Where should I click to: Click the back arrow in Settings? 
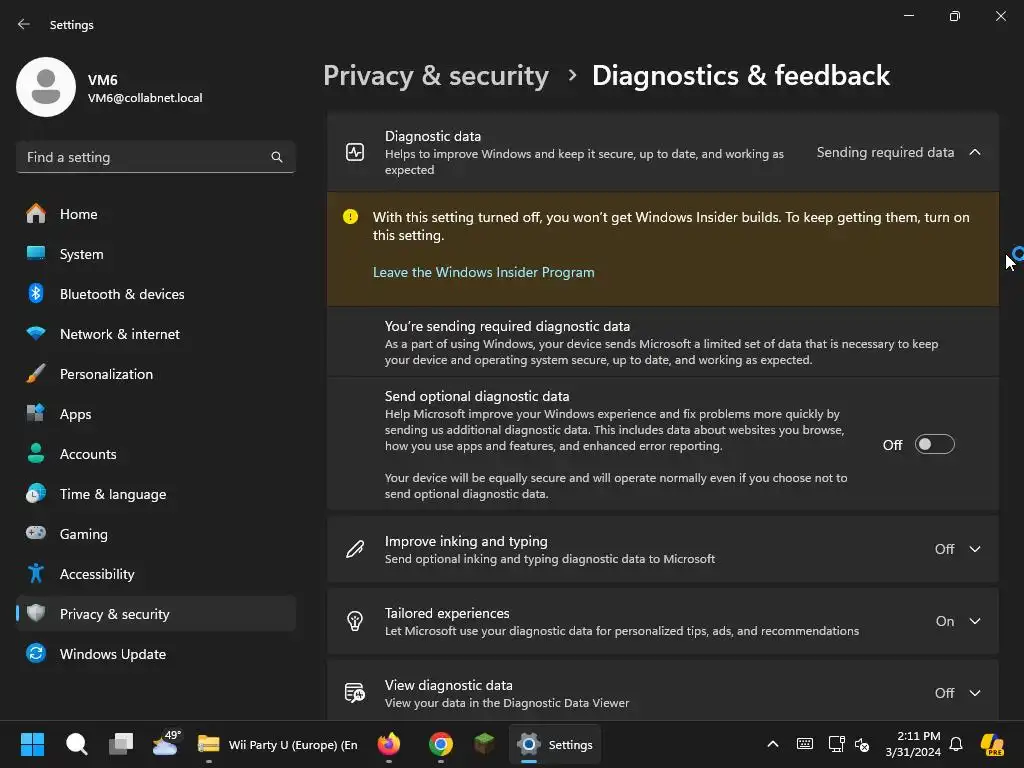coord(24,25)
